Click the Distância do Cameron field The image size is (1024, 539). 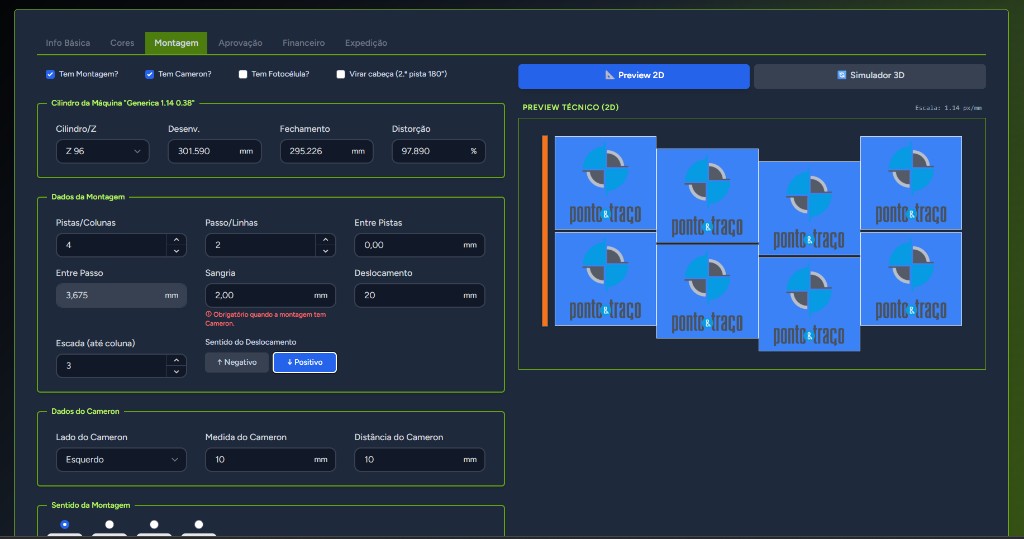pyautogui.click(x=420, y=459)
